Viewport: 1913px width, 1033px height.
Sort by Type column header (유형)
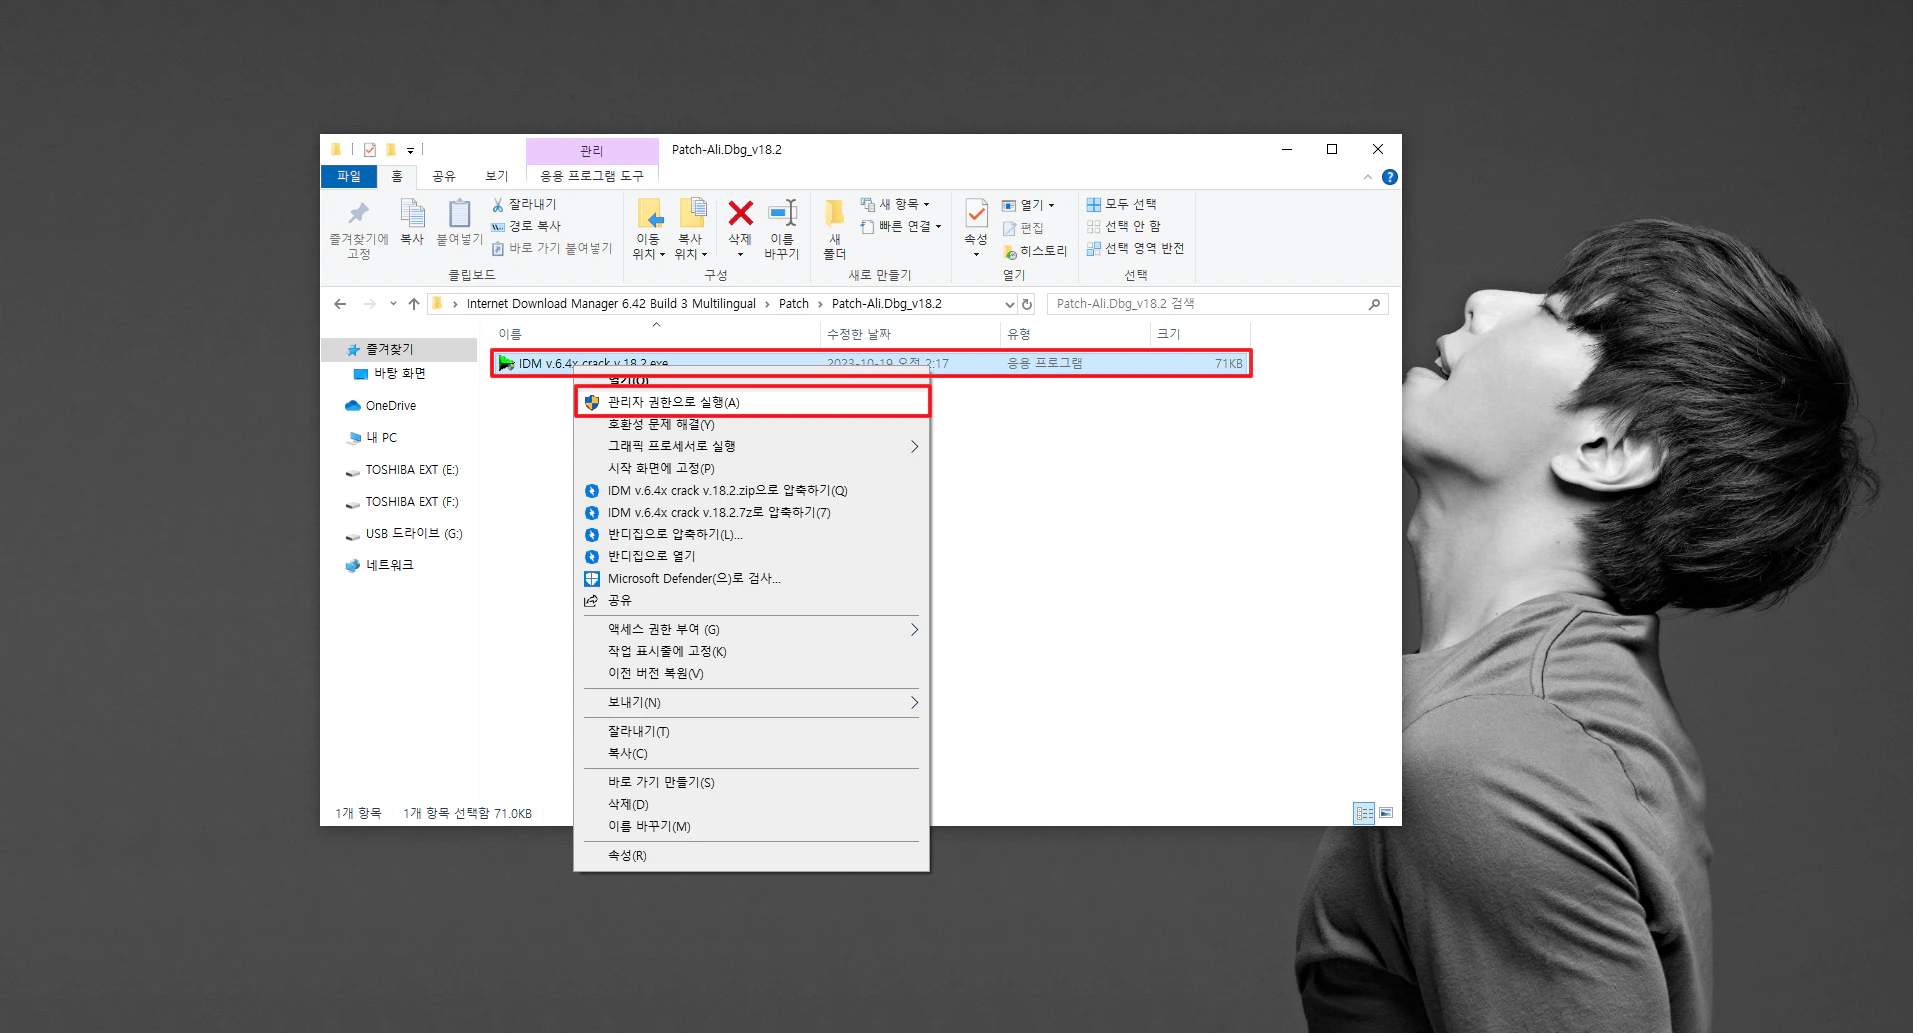1075,334
